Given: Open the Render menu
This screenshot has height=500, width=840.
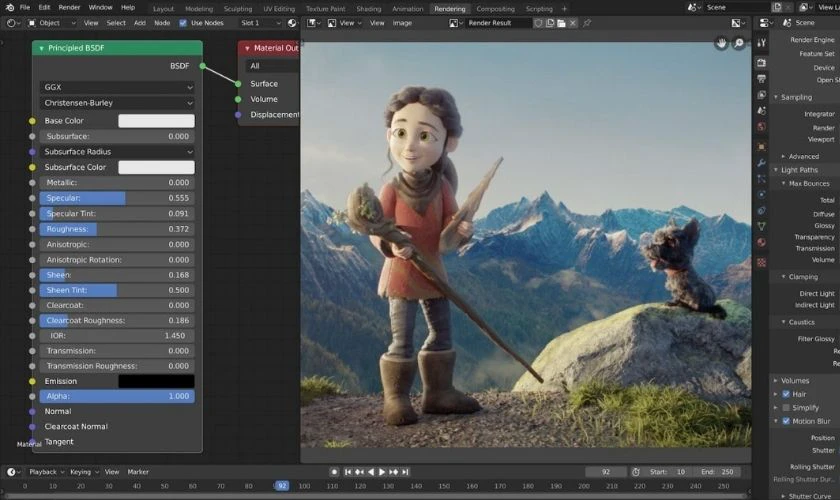Looking at the screenshot, I should (69, 8).
